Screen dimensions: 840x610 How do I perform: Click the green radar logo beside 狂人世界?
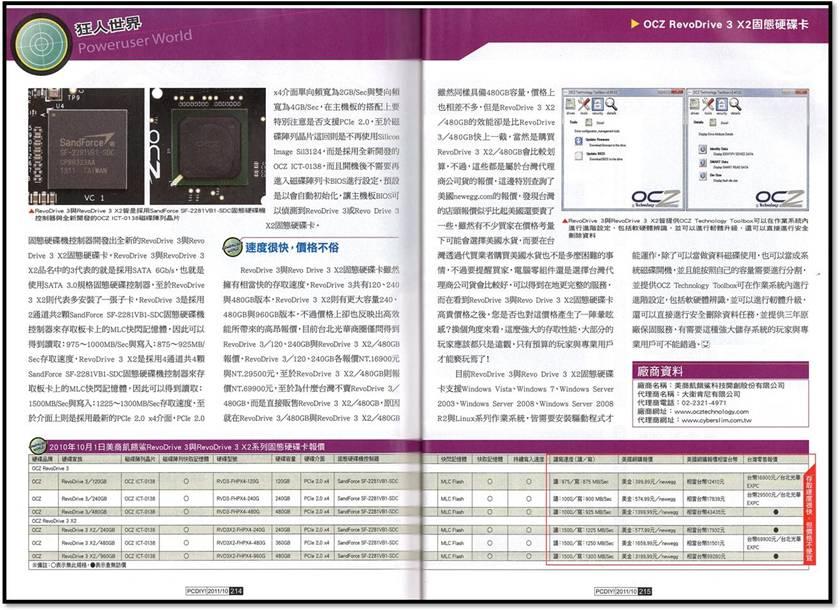point(41,45)
